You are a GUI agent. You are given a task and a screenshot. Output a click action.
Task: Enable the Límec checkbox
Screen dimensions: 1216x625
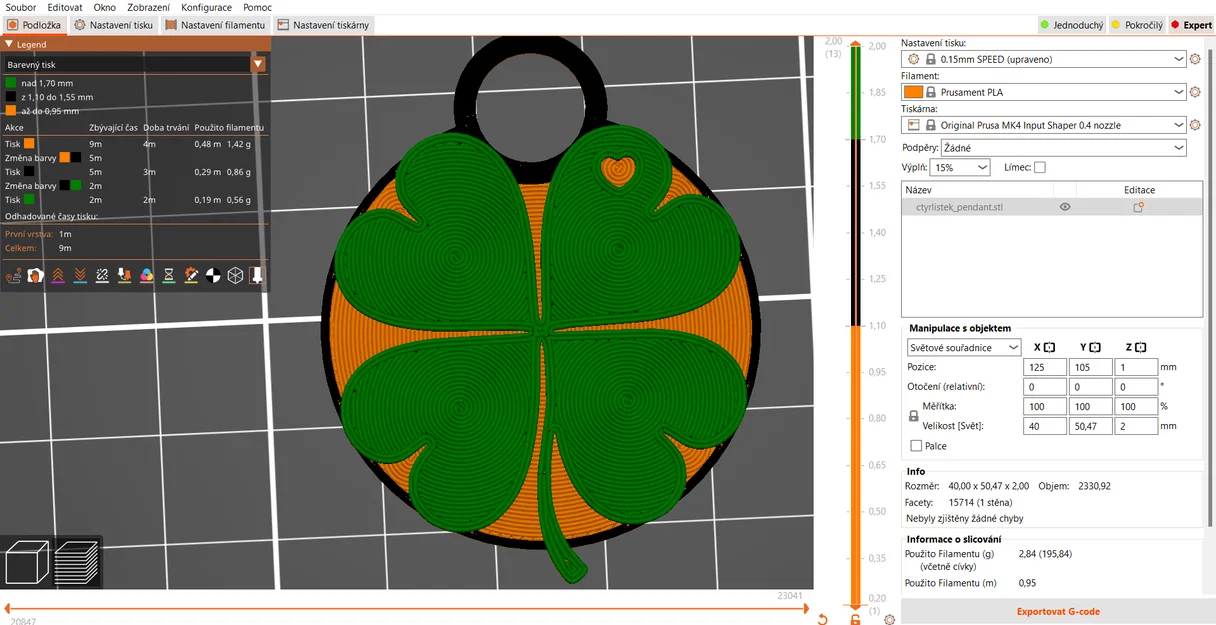[x=1039, y=167]
